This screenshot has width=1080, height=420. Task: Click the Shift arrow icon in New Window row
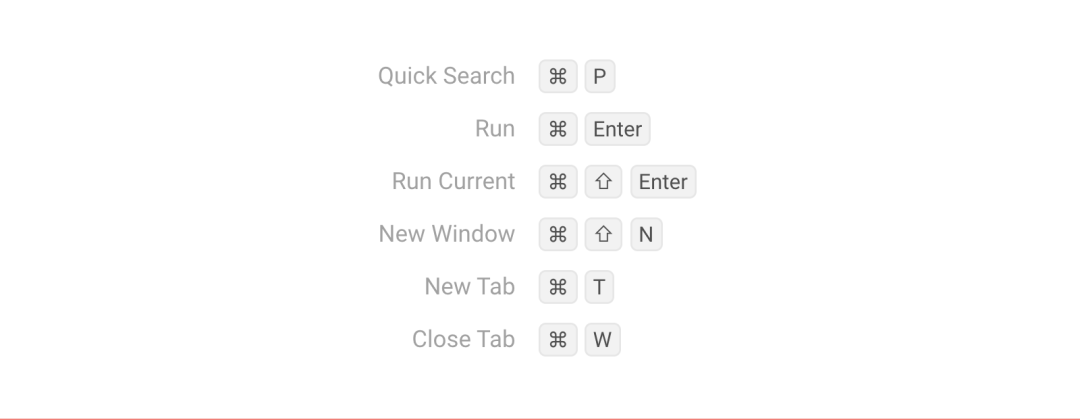point(603,234)
